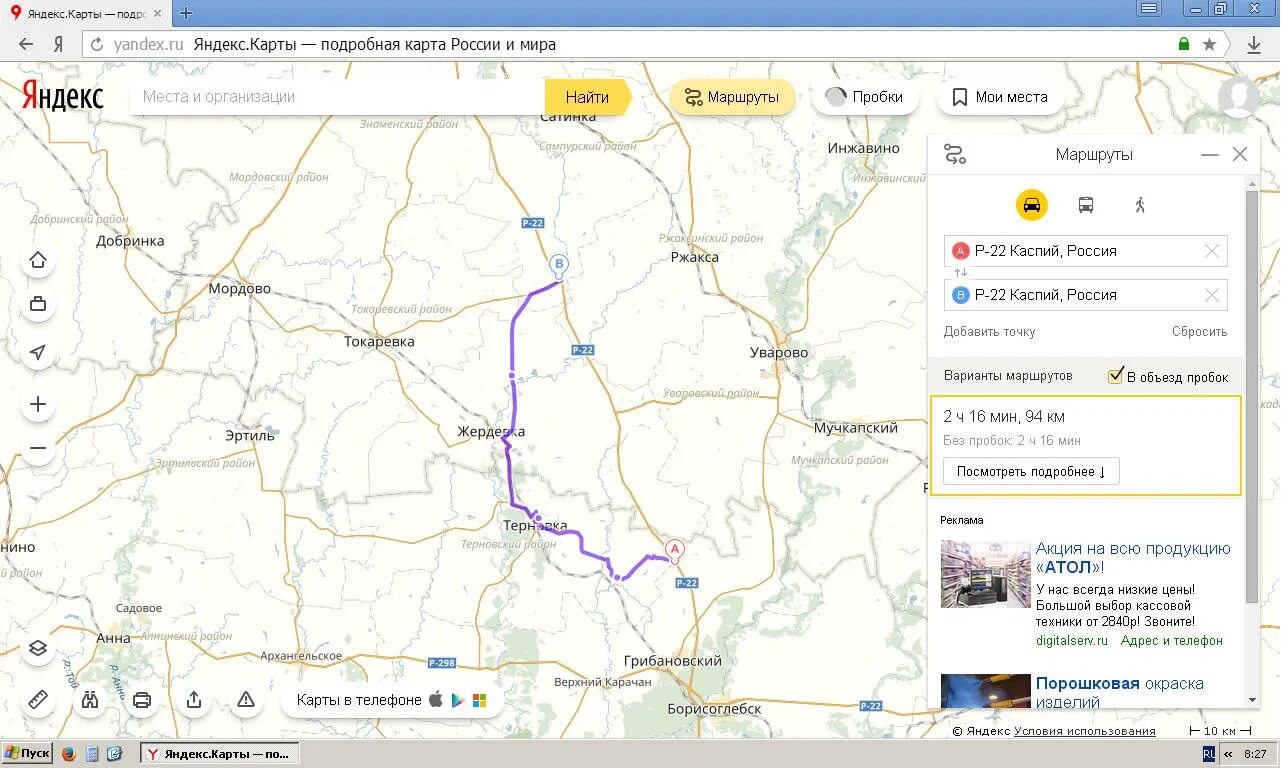Open Google Play maps link
The image size is (1282, 768).
point(457,700)
